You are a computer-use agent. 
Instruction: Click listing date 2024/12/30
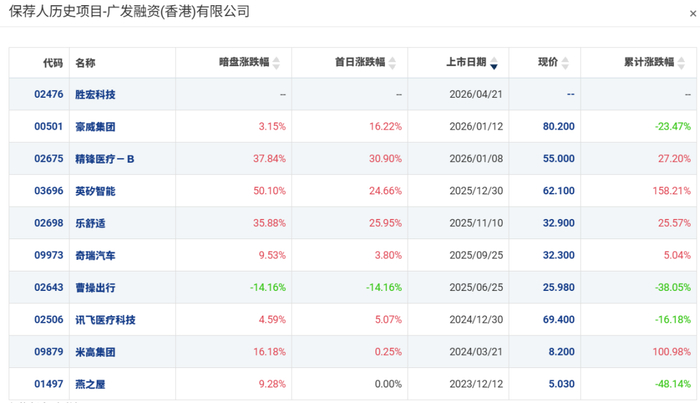click(476, 319)
